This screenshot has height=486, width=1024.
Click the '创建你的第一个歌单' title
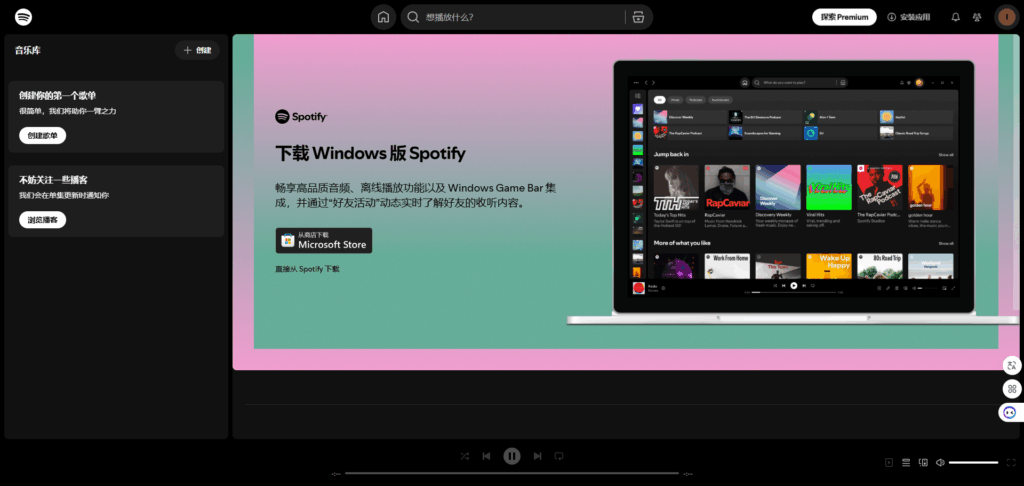[x=57, y=95]
